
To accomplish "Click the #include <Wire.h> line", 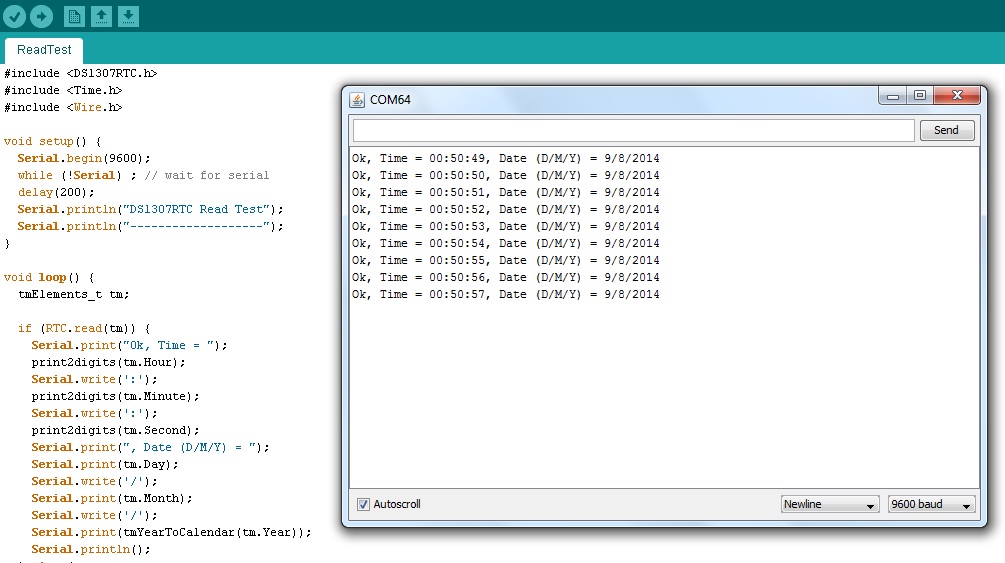I will point(63,108).
